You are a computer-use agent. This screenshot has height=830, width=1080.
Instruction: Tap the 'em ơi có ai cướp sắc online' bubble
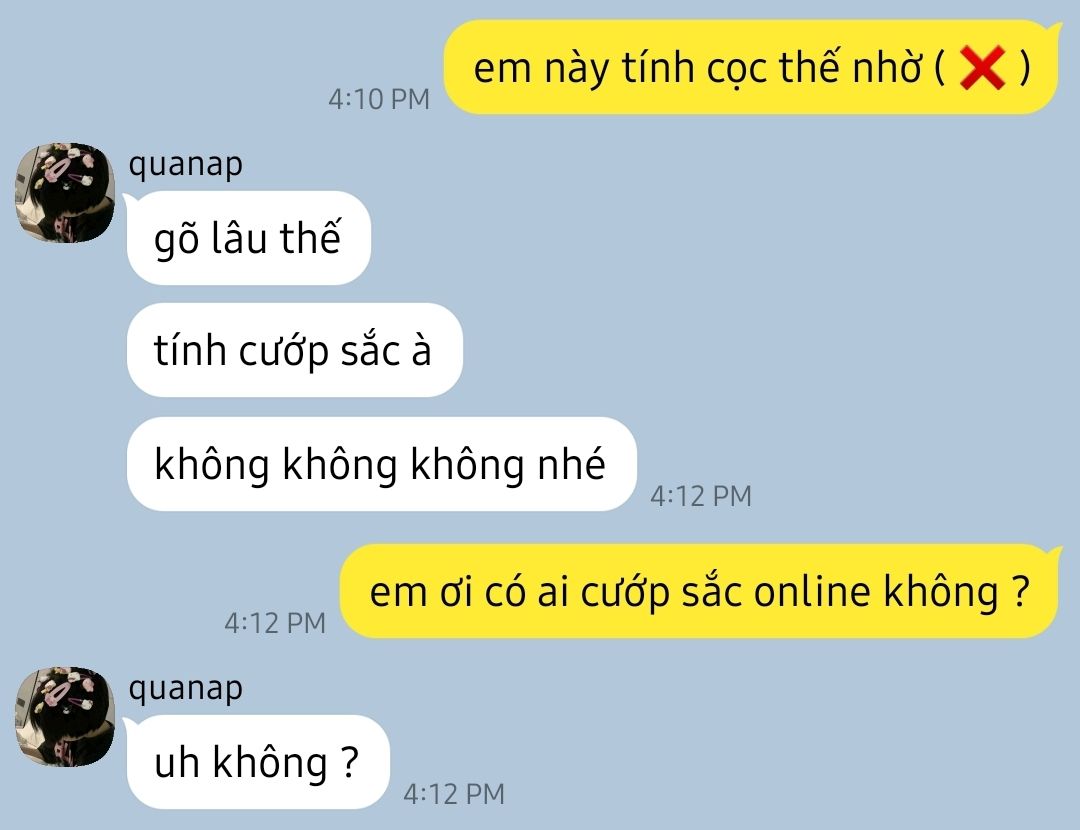click(699, 591)
